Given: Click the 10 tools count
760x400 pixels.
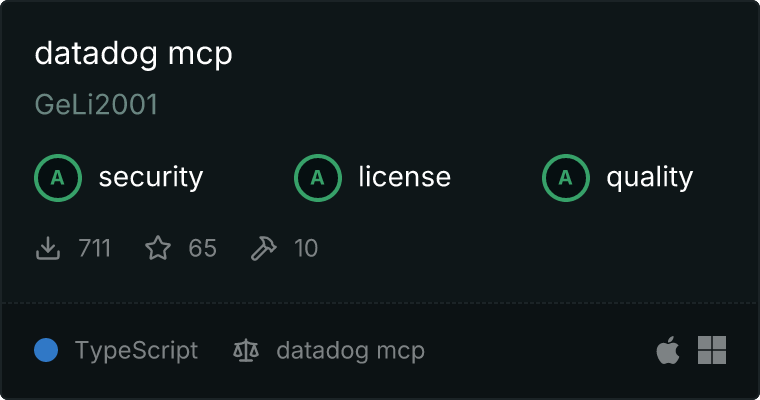Looking at the screenshot, I should 306,248.
